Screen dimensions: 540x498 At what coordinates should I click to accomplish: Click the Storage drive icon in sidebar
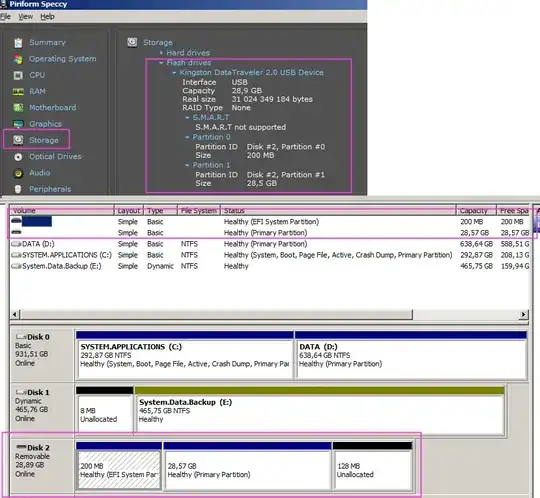click(18, 140)
